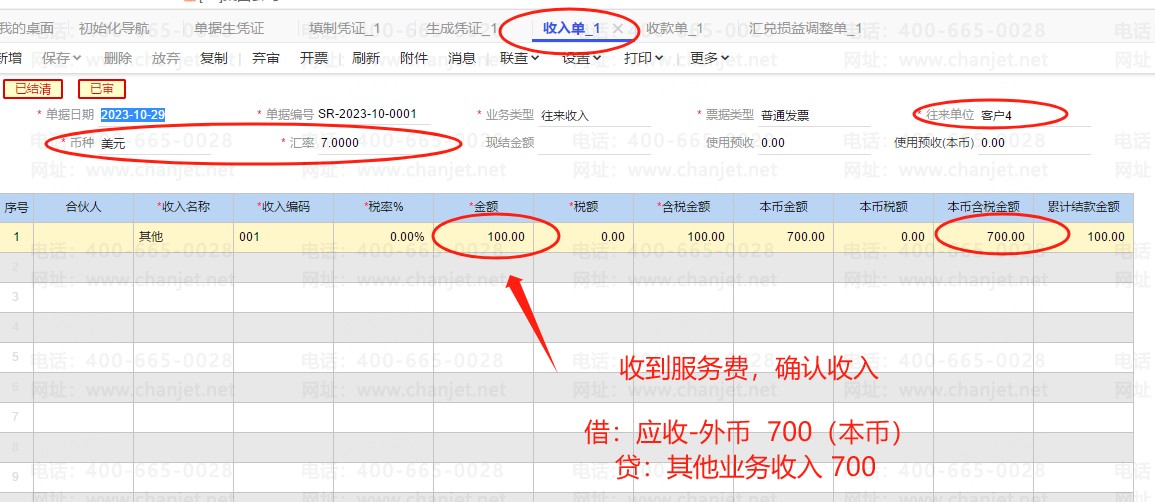
Task: Click the 700.00 cell in 本币金额 column
Action: click(784, 237)
